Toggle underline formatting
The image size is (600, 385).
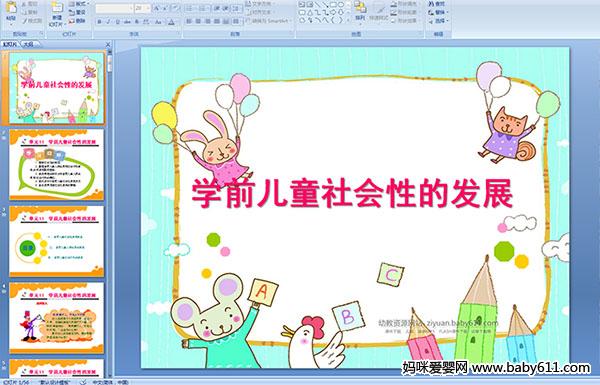pyautogui.click(x=118, y=22)
